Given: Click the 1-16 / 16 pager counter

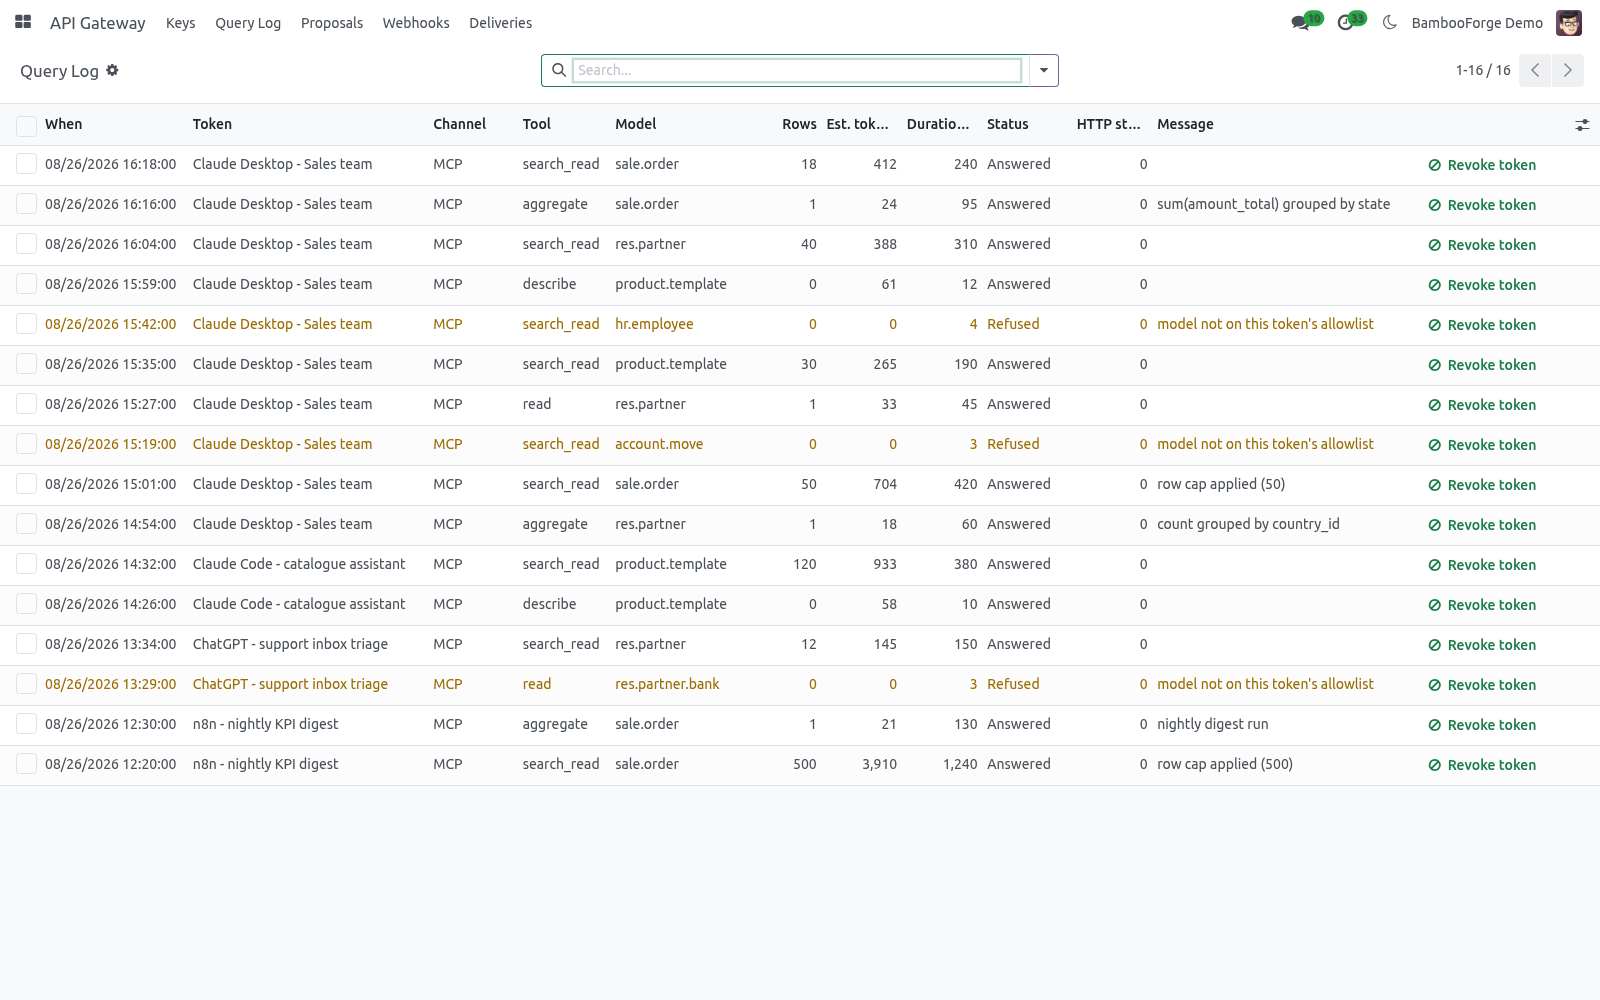Looking at the screenshot, I should [x=1483, y=70].
